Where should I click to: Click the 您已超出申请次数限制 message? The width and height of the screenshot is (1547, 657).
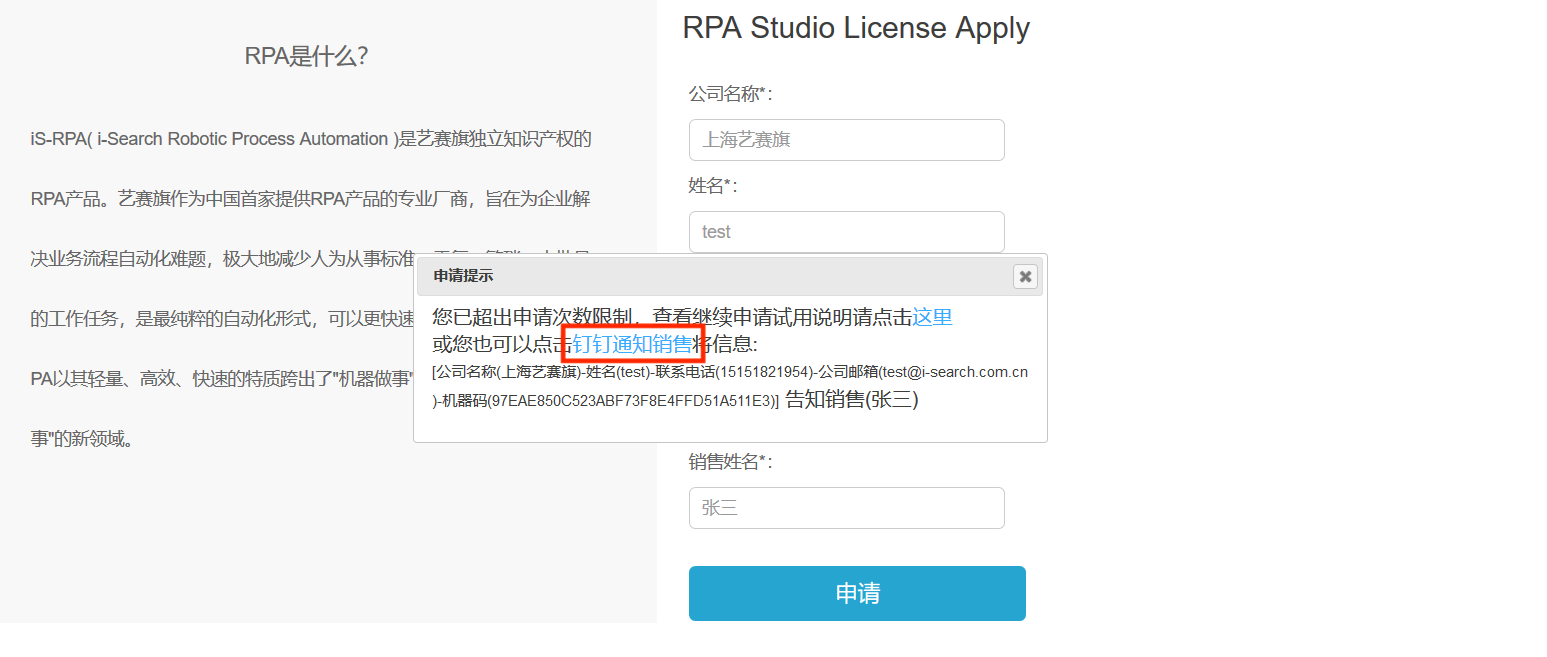(x=533, y=318)
